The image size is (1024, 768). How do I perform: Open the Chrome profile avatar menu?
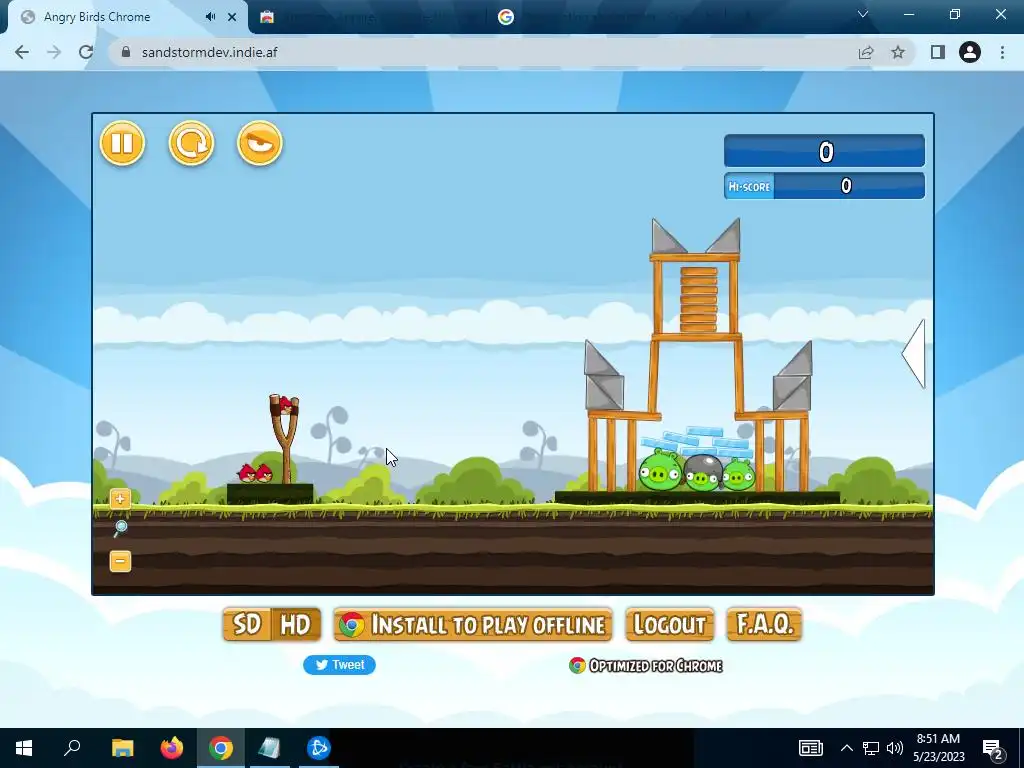coord(970,52)
